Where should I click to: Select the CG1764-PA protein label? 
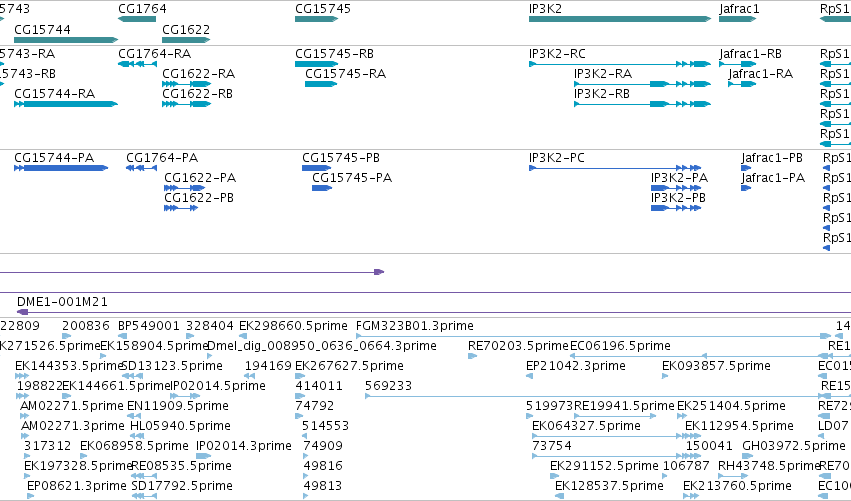pos(162,158)
